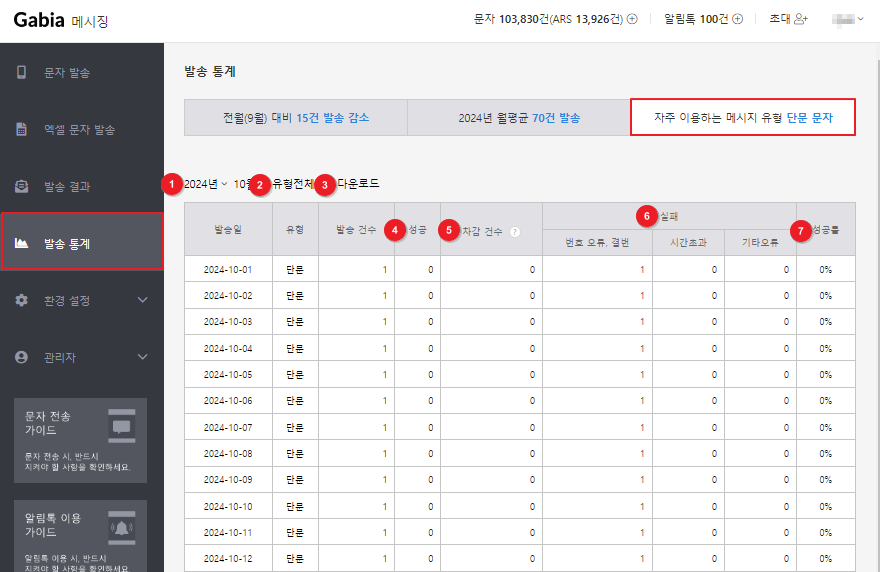Click the message icon in 문자 전송 가이드 card
Viewport: 880px width, 572px height.
121,426
